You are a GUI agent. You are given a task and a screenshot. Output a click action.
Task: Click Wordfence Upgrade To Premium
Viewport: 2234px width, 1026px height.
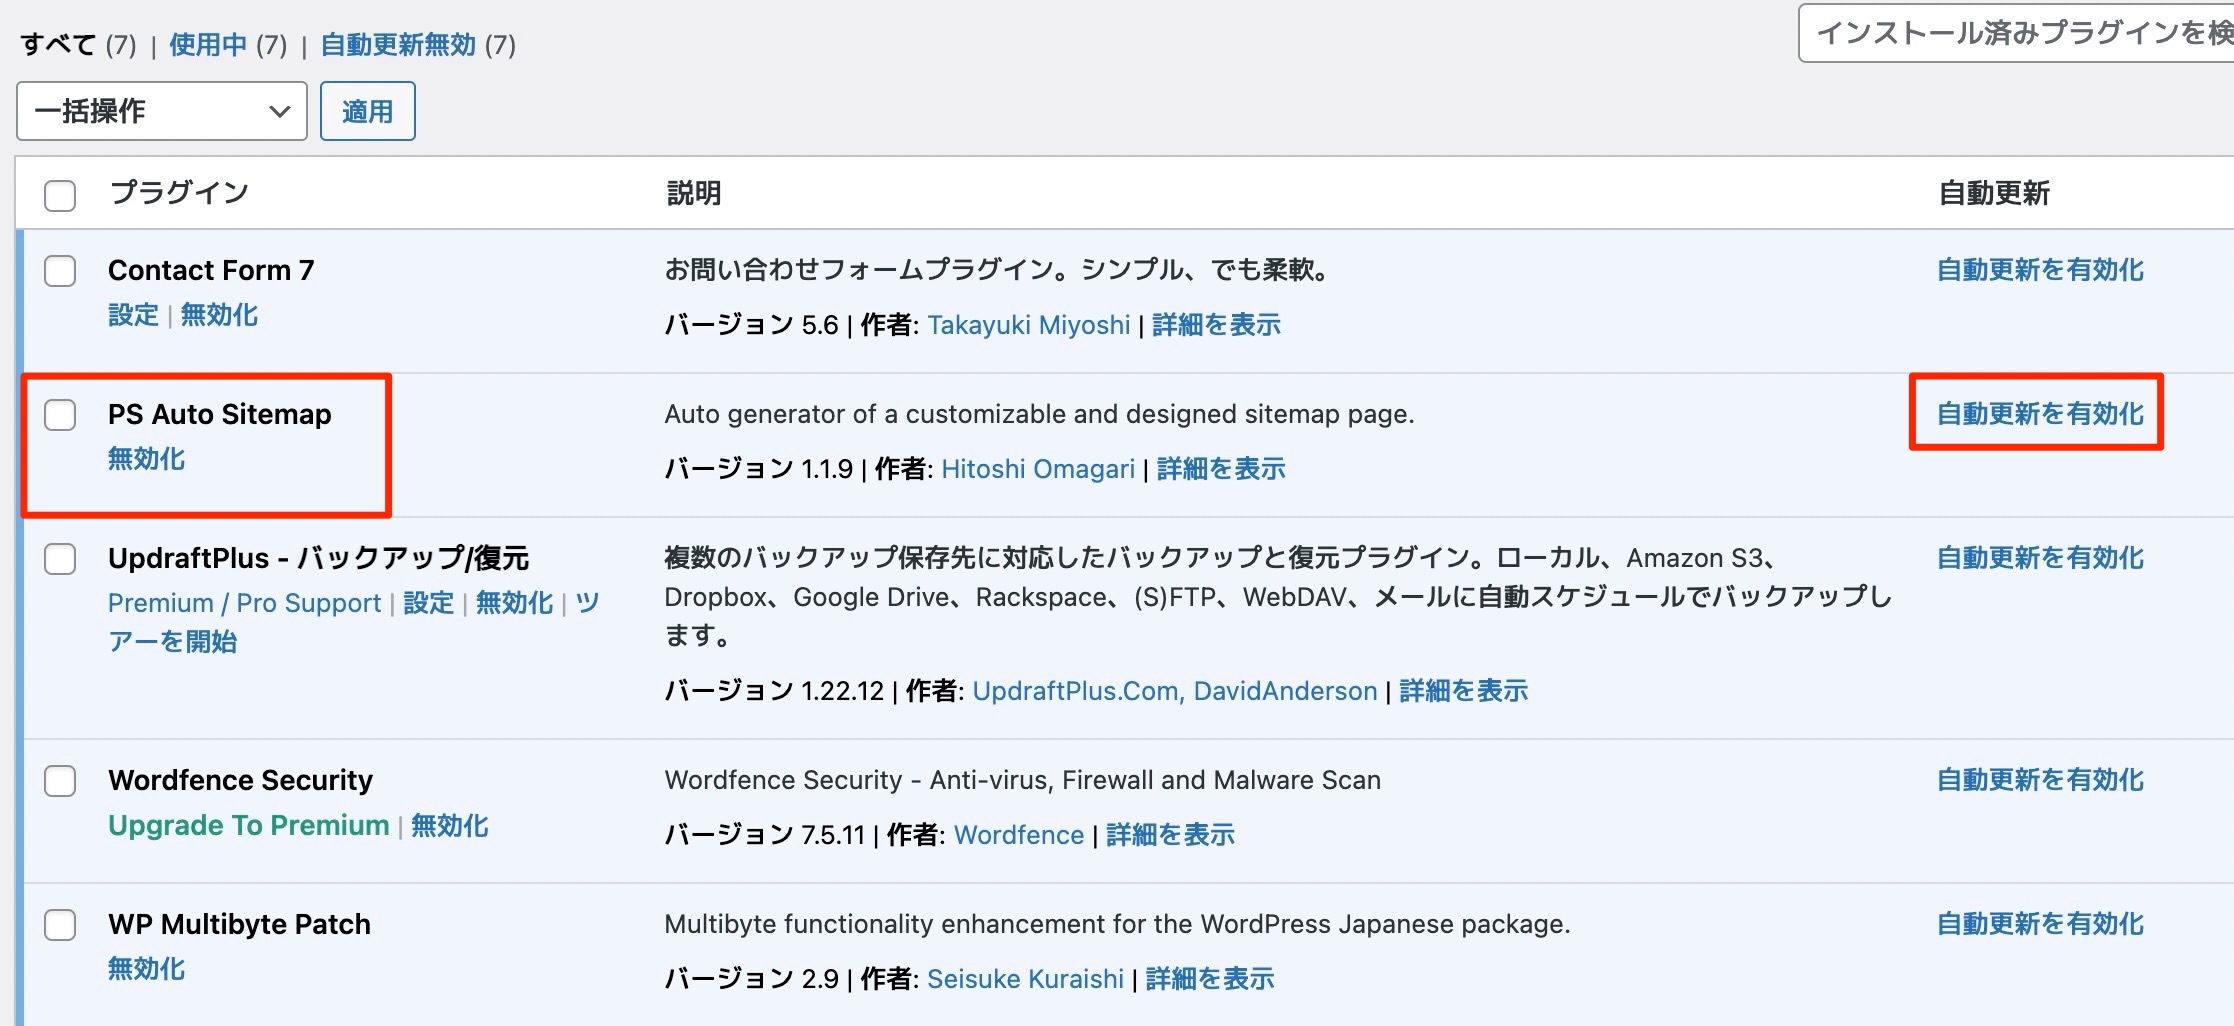(249, 825)
